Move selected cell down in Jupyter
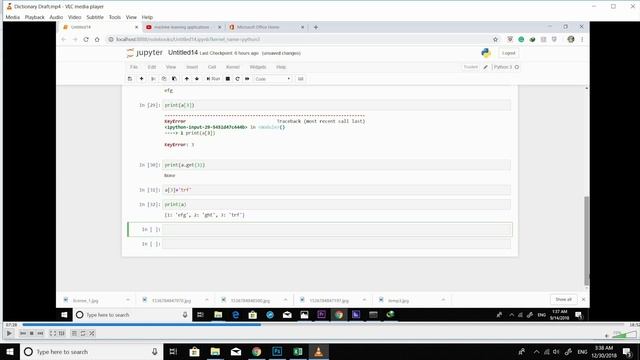 (x=197, y=79)
